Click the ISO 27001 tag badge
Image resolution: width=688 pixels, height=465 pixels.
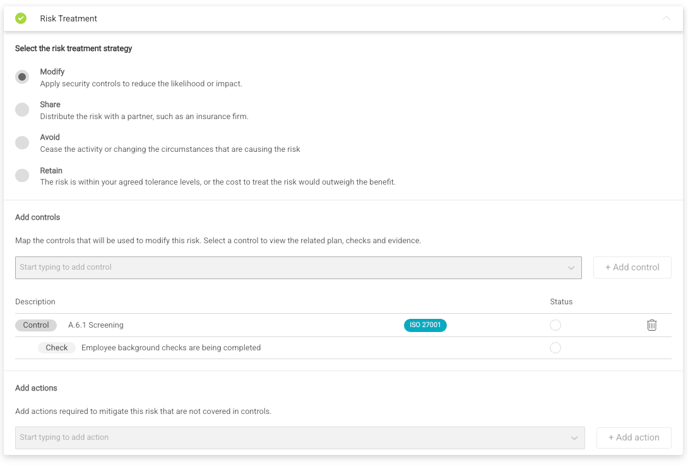click(x=425, y=325)
